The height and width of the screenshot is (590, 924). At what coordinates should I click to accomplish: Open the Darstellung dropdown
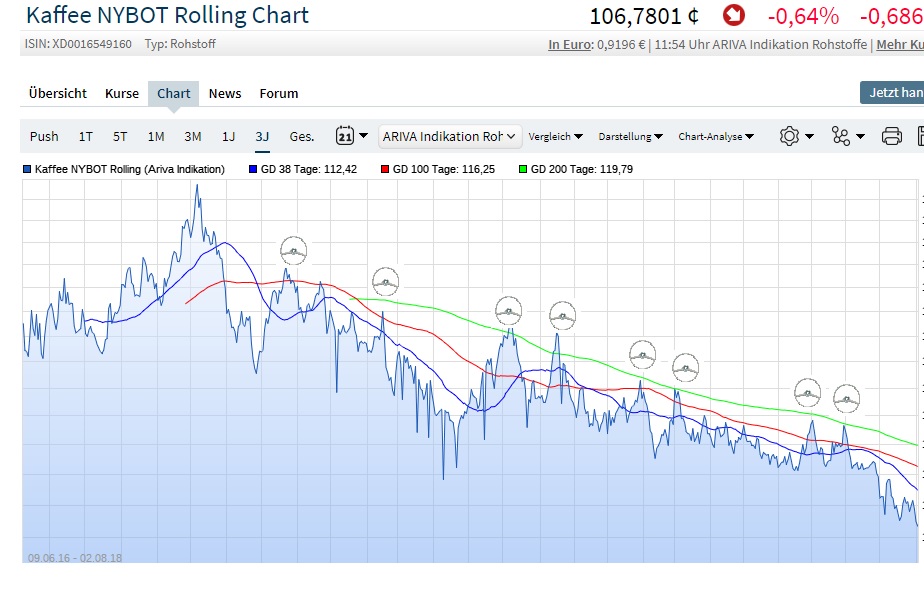coord(630,136)
